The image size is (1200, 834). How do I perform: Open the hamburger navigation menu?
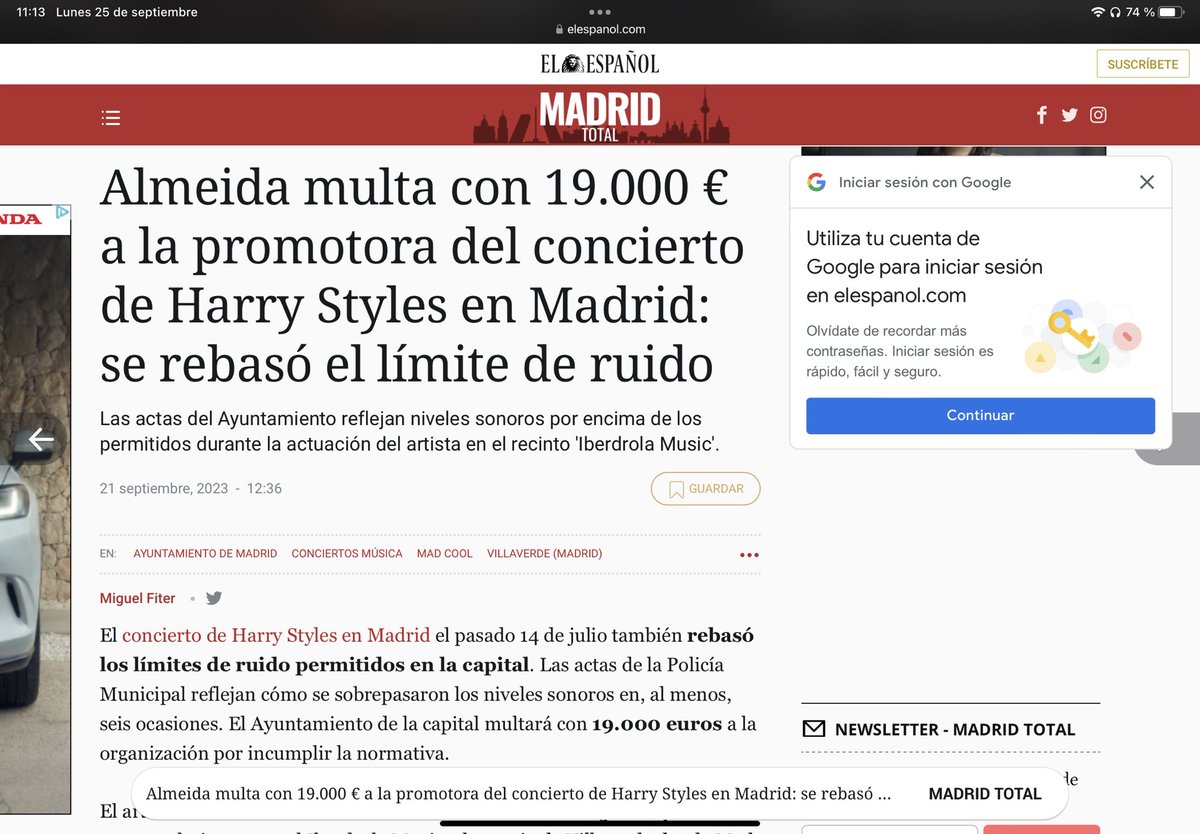point(111,118)
